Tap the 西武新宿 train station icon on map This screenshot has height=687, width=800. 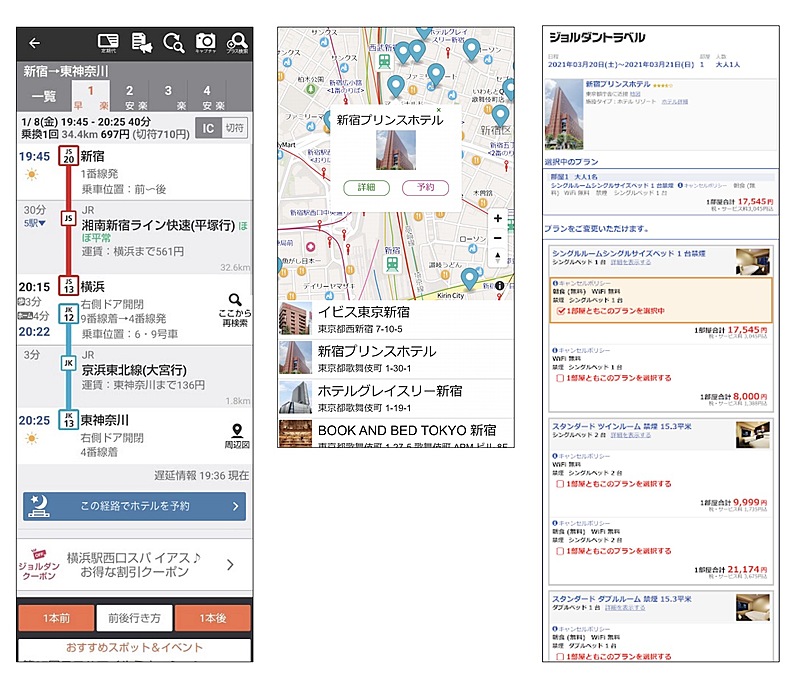tap(384, 61)
